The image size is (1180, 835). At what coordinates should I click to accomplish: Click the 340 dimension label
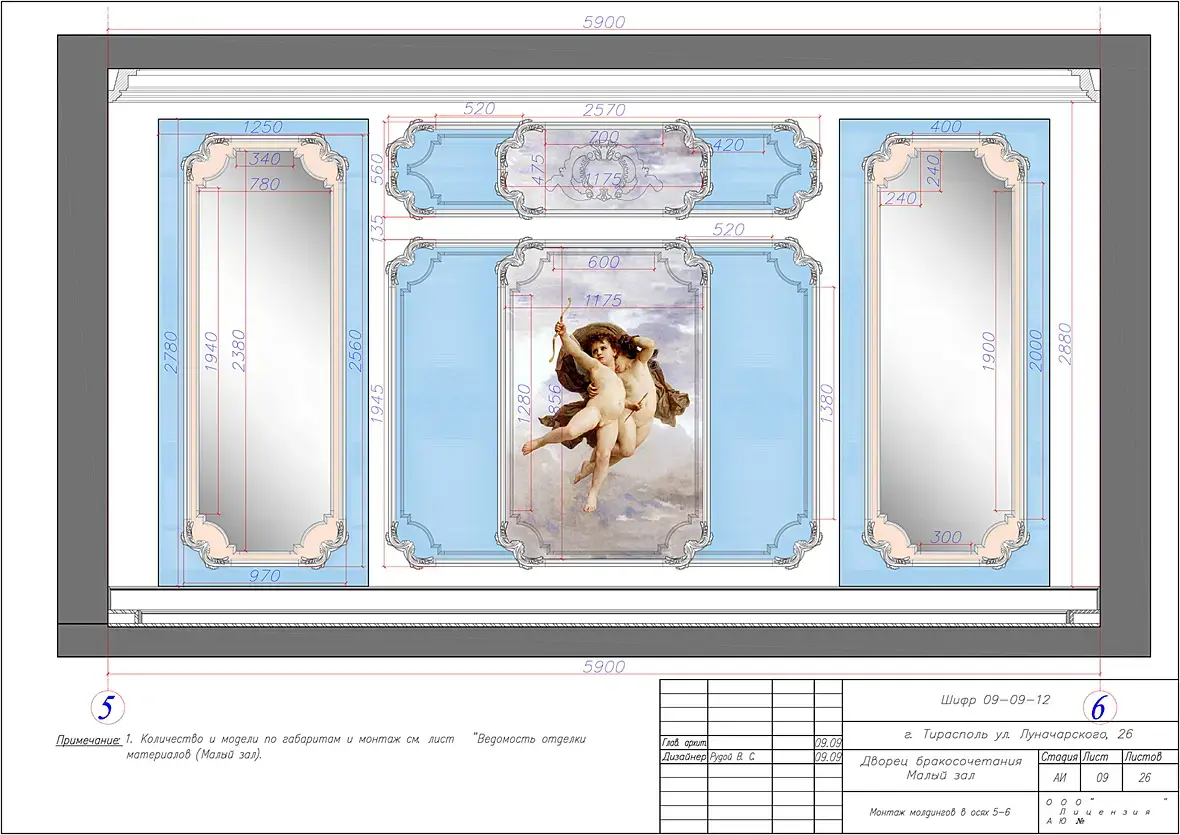(x=264, y=158)
